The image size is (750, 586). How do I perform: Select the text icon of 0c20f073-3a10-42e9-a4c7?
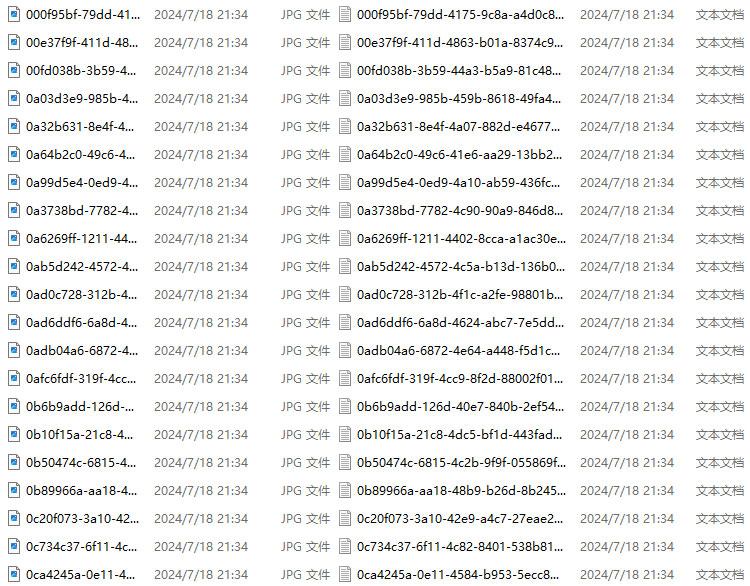(x=345, y=519)
